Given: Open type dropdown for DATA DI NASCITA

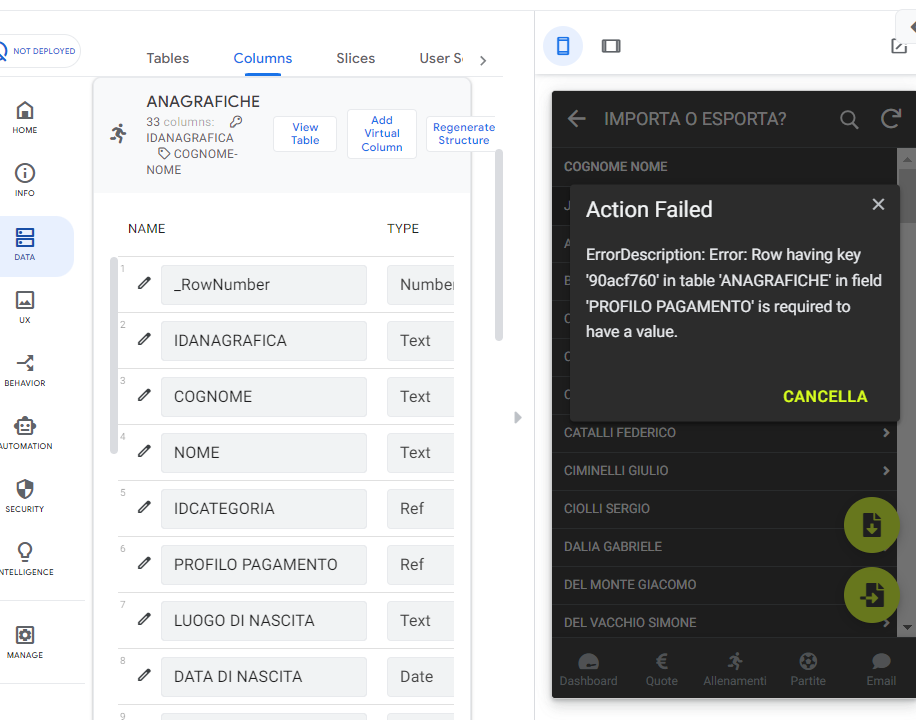Looking at the screenshot, I should 421,677.
